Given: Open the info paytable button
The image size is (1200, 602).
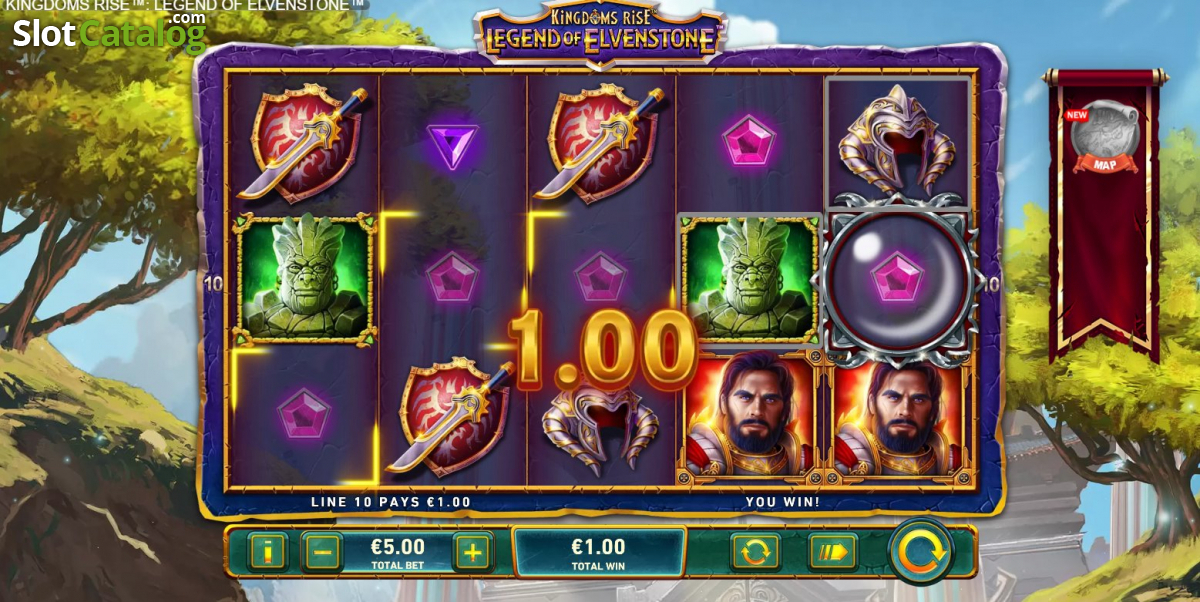Looking at the screenshot, I should (x=267, y=551).
